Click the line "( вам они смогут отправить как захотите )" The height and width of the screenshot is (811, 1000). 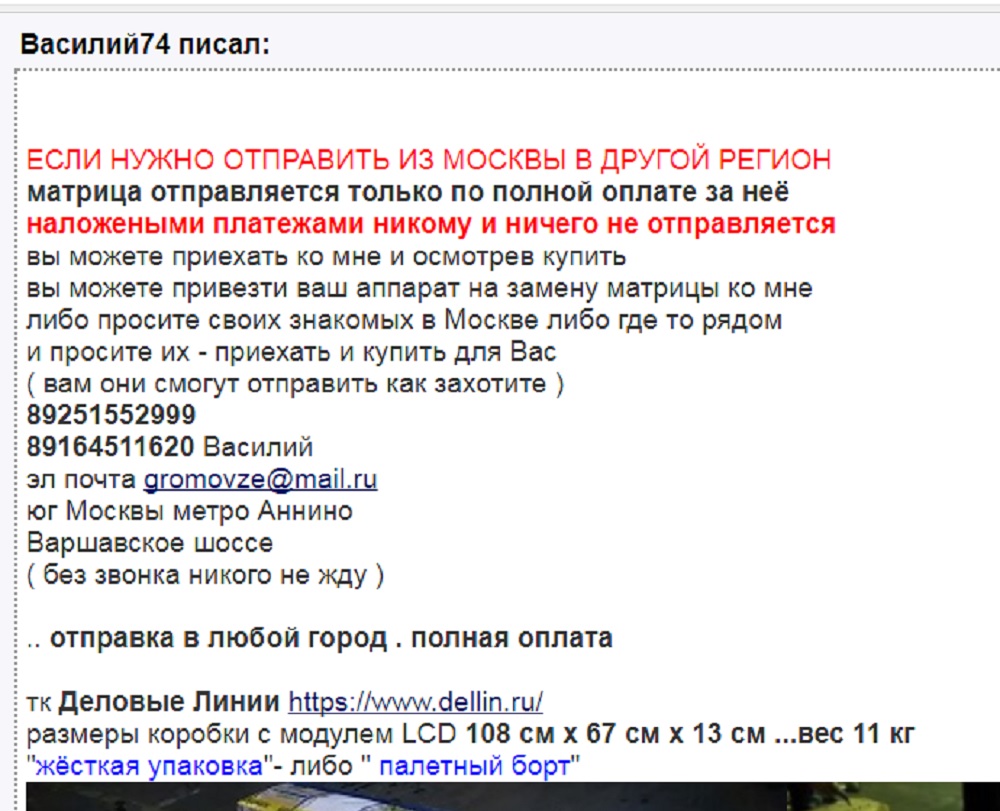point(295,384)
